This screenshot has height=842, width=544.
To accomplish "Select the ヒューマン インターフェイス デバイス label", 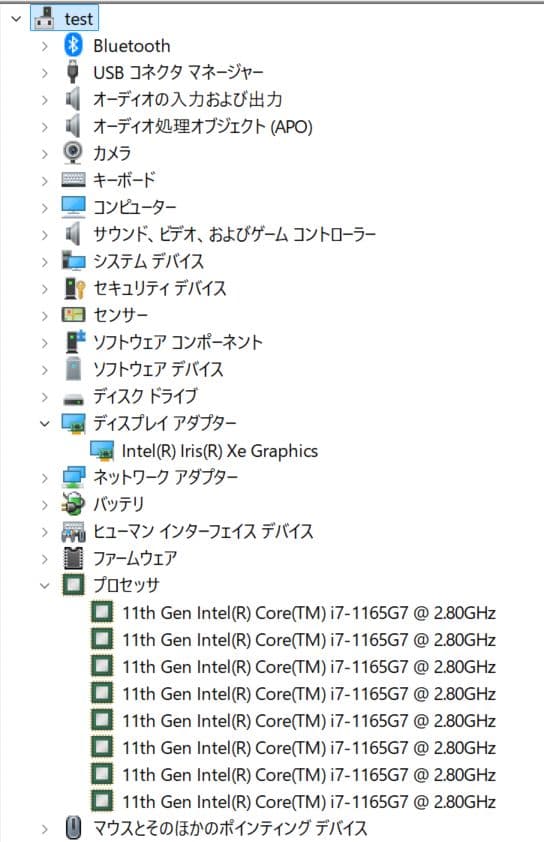I will 203,532.
